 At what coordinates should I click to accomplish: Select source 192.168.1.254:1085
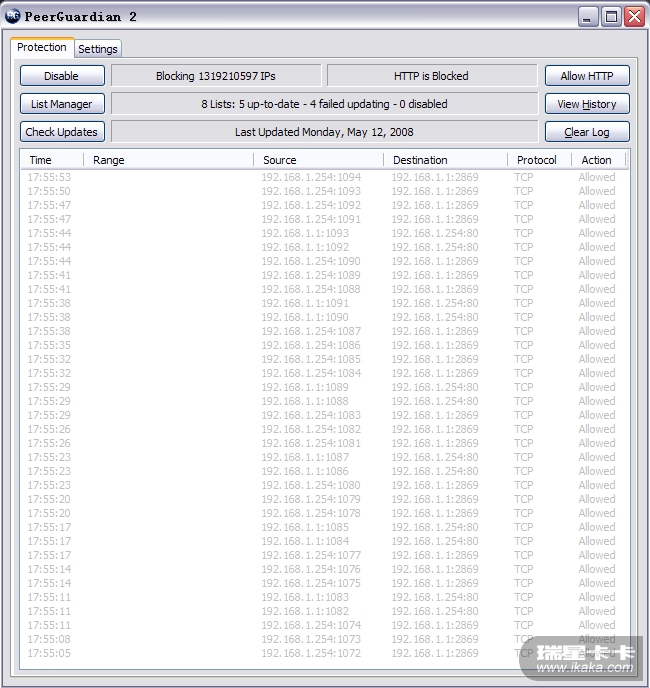click(311, 359)
